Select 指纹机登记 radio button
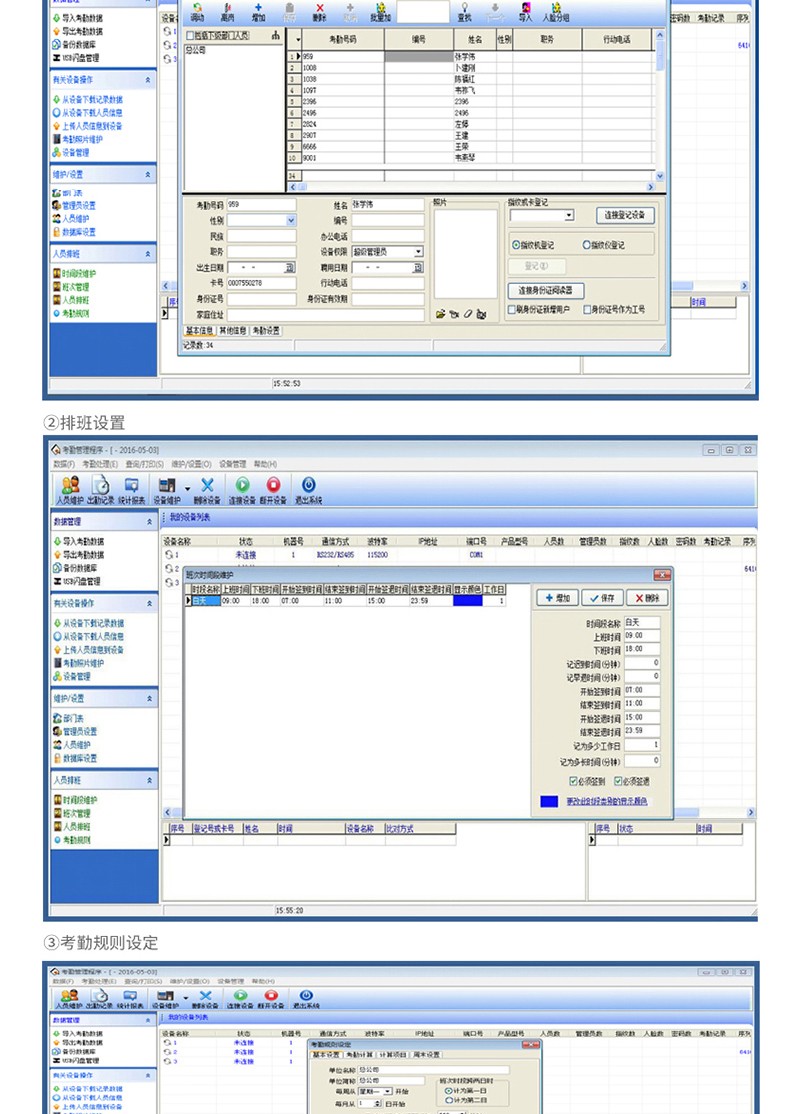 [x=516, y=244]
